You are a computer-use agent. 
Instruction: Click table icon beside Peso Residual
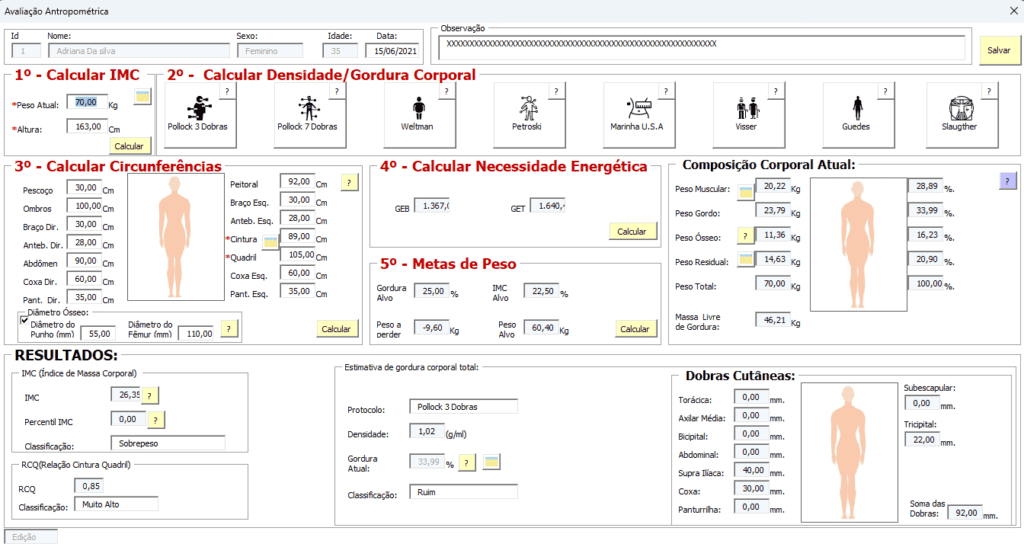coord(745,260)
